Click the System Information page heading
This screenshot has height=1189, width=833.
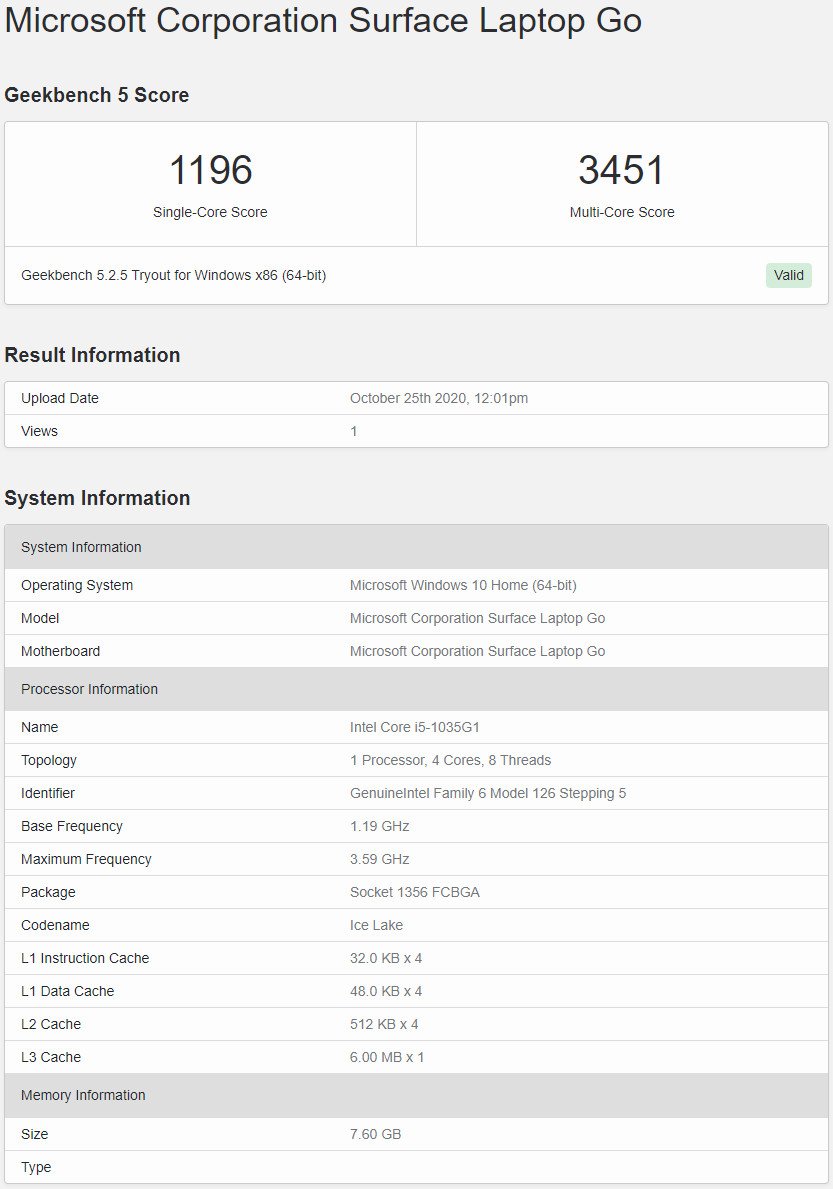point(97,498)
